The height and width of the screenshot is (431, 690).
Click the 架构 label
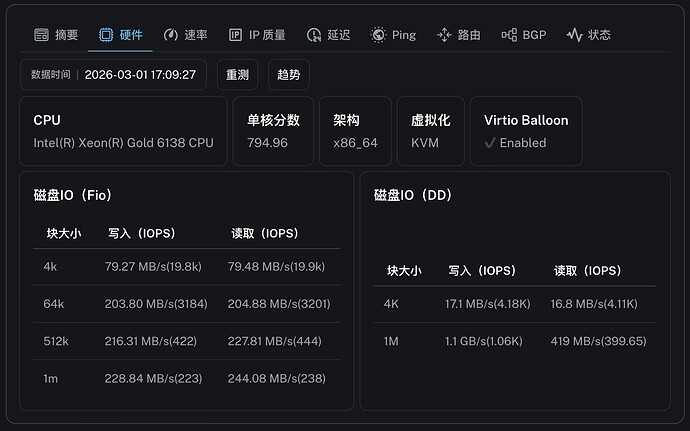click(346, 120)
